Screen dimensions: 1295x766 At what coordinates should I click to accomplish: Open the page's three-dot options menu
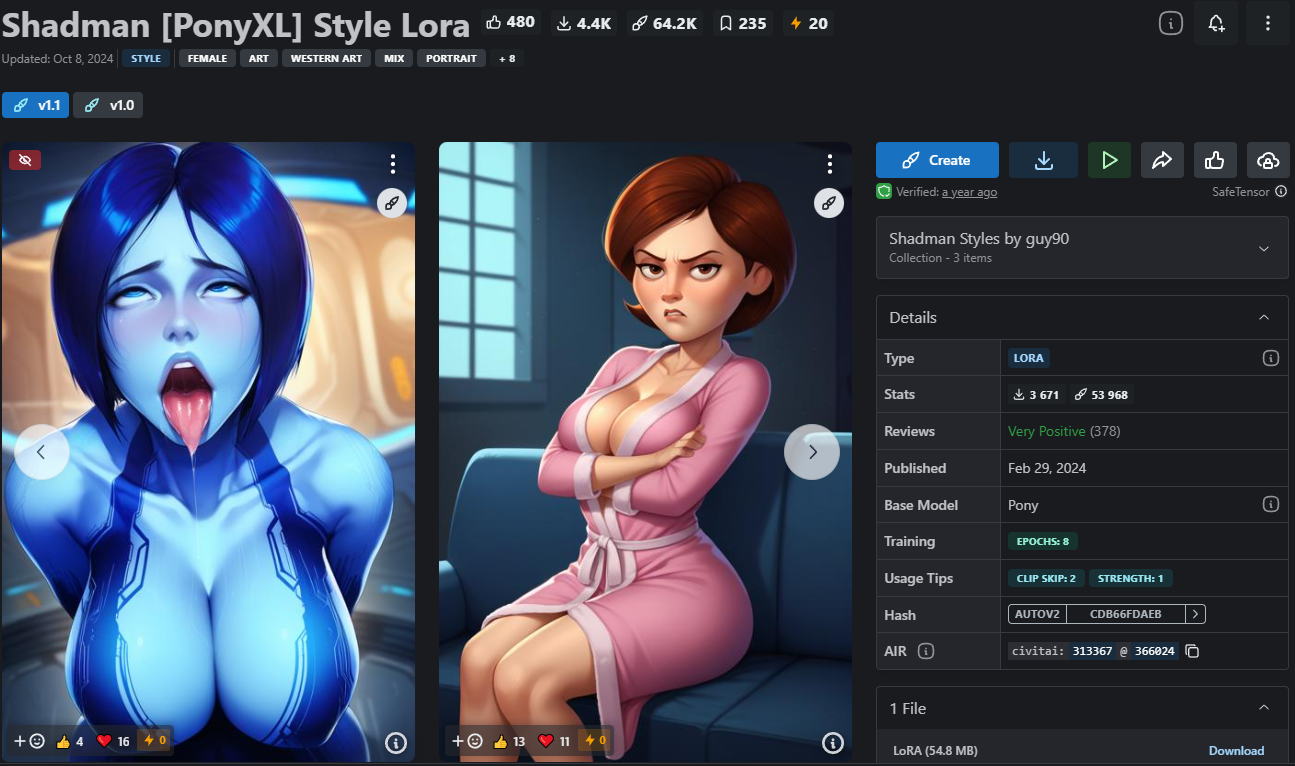coord(1268,23)
